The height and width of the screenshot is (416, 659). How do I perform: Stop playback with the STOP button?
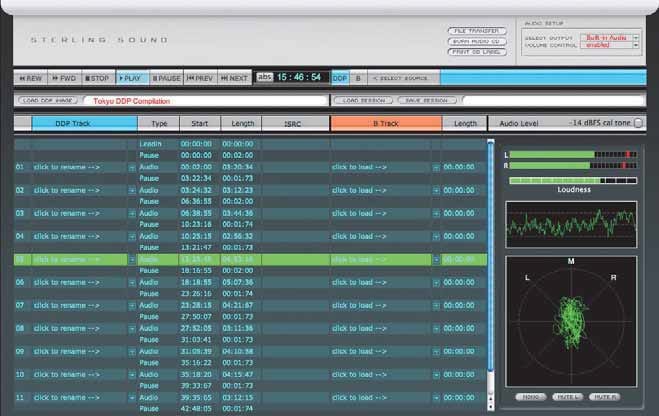(98, 78)
